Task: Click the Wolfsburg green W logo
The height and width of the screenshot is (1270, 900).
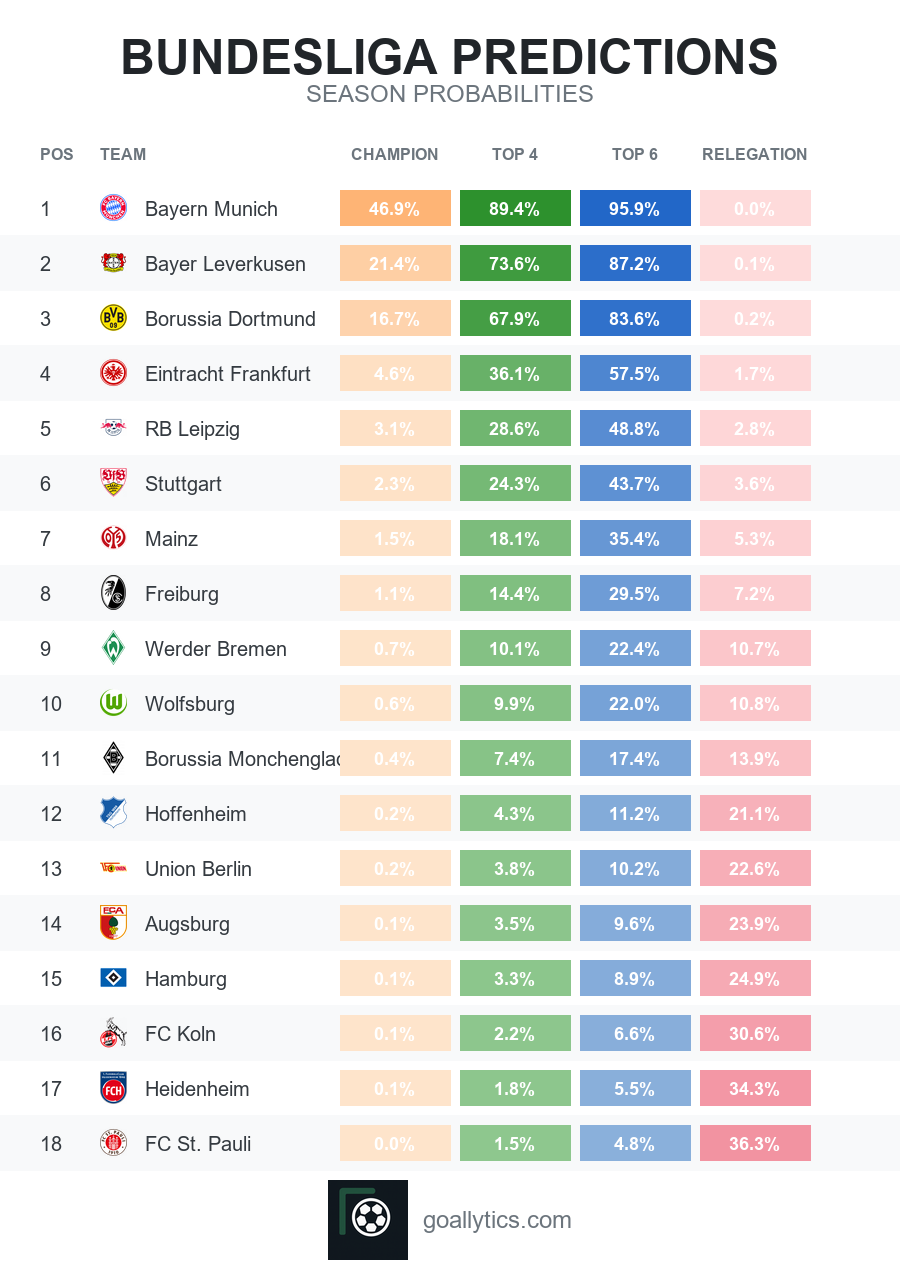Action: click(x=114, y=703)
